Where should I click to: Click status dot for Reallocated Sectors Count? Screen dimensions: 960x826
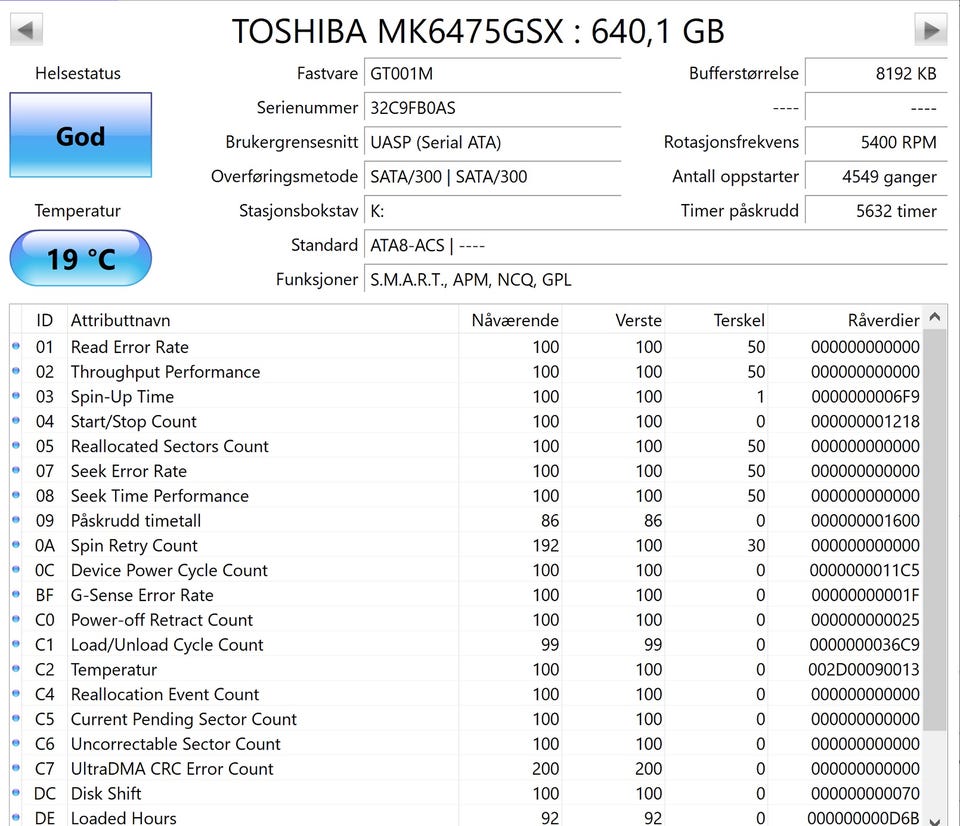[16, 446]
